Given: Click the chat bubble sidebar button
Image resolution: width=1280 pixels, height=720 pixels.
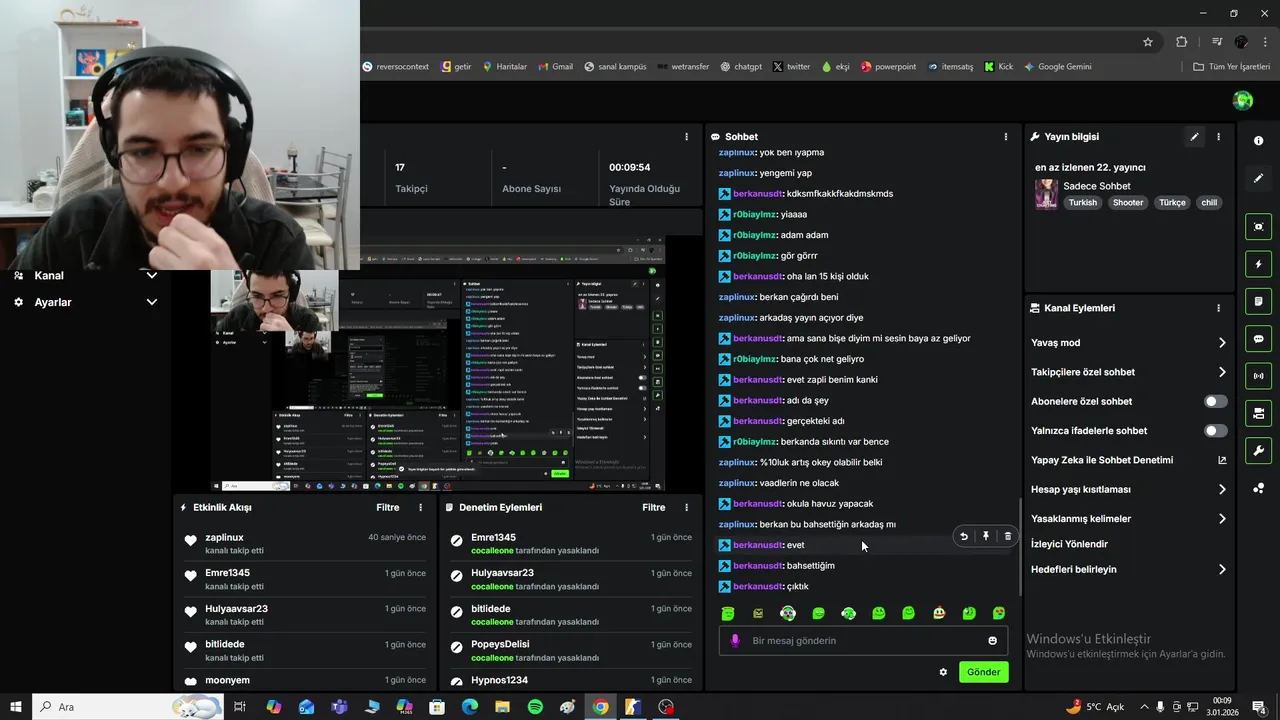Looking at the screenshot, I should click(1258, 339).
